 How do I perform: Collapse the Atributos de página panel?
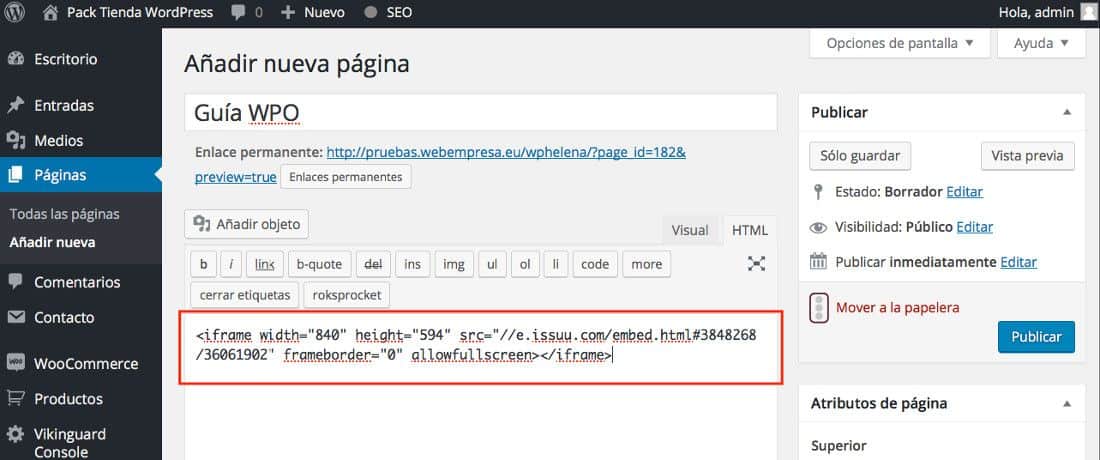pyautogui.click(x=1066, y=404)
